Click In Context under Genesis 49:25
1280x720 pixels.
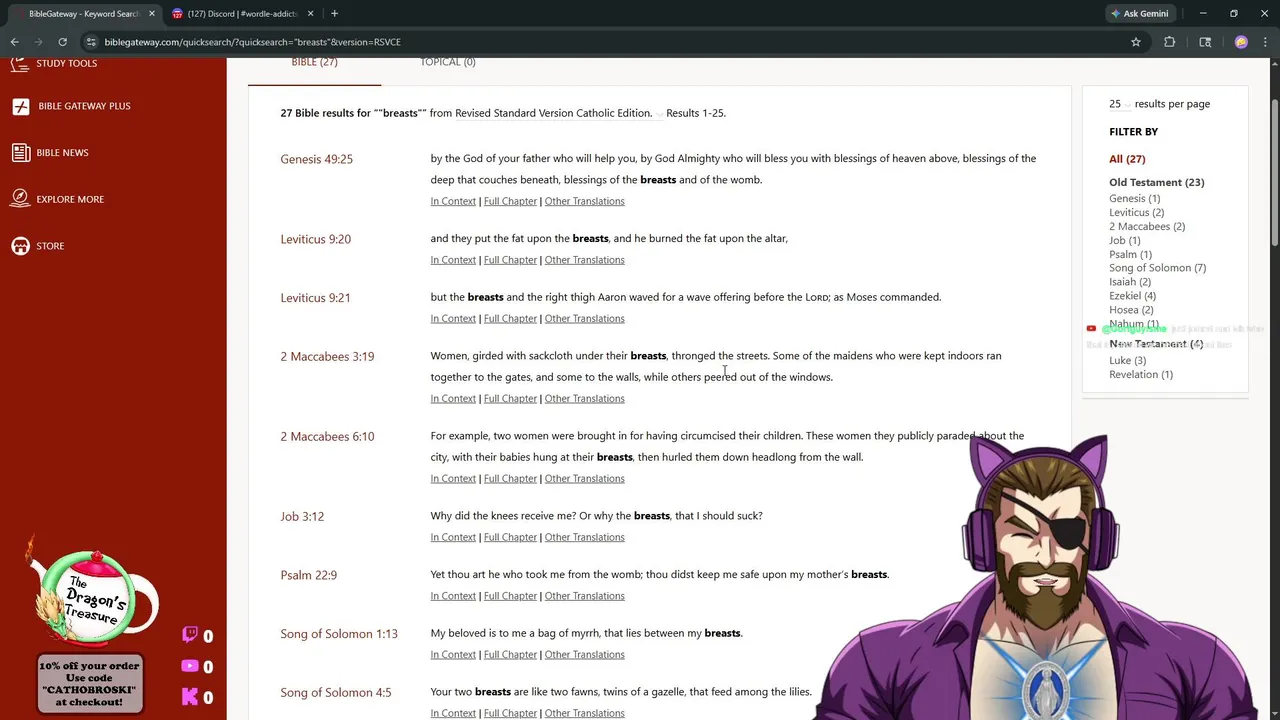pos(453,201)
